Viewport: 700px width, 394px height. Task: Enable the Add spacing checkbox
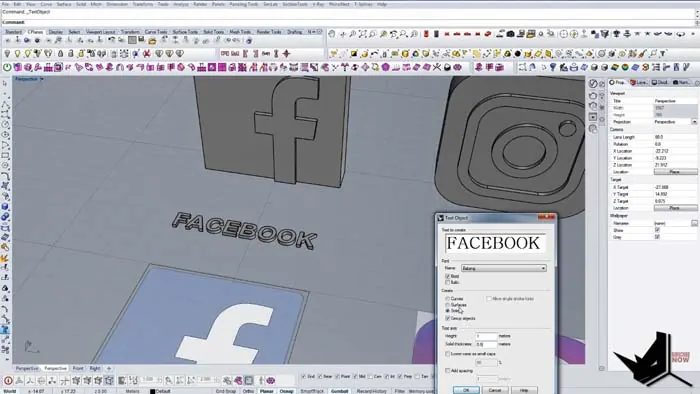coord(448,371)
